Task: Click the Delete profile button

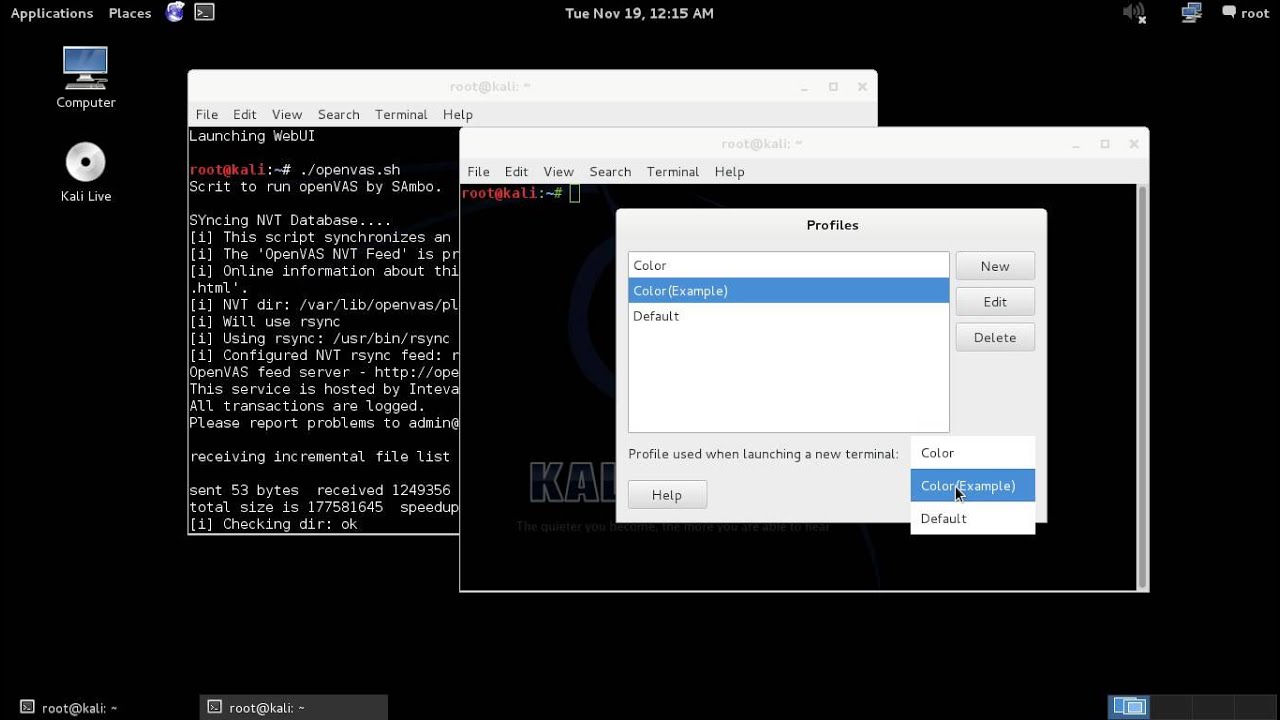Action: 995,337
